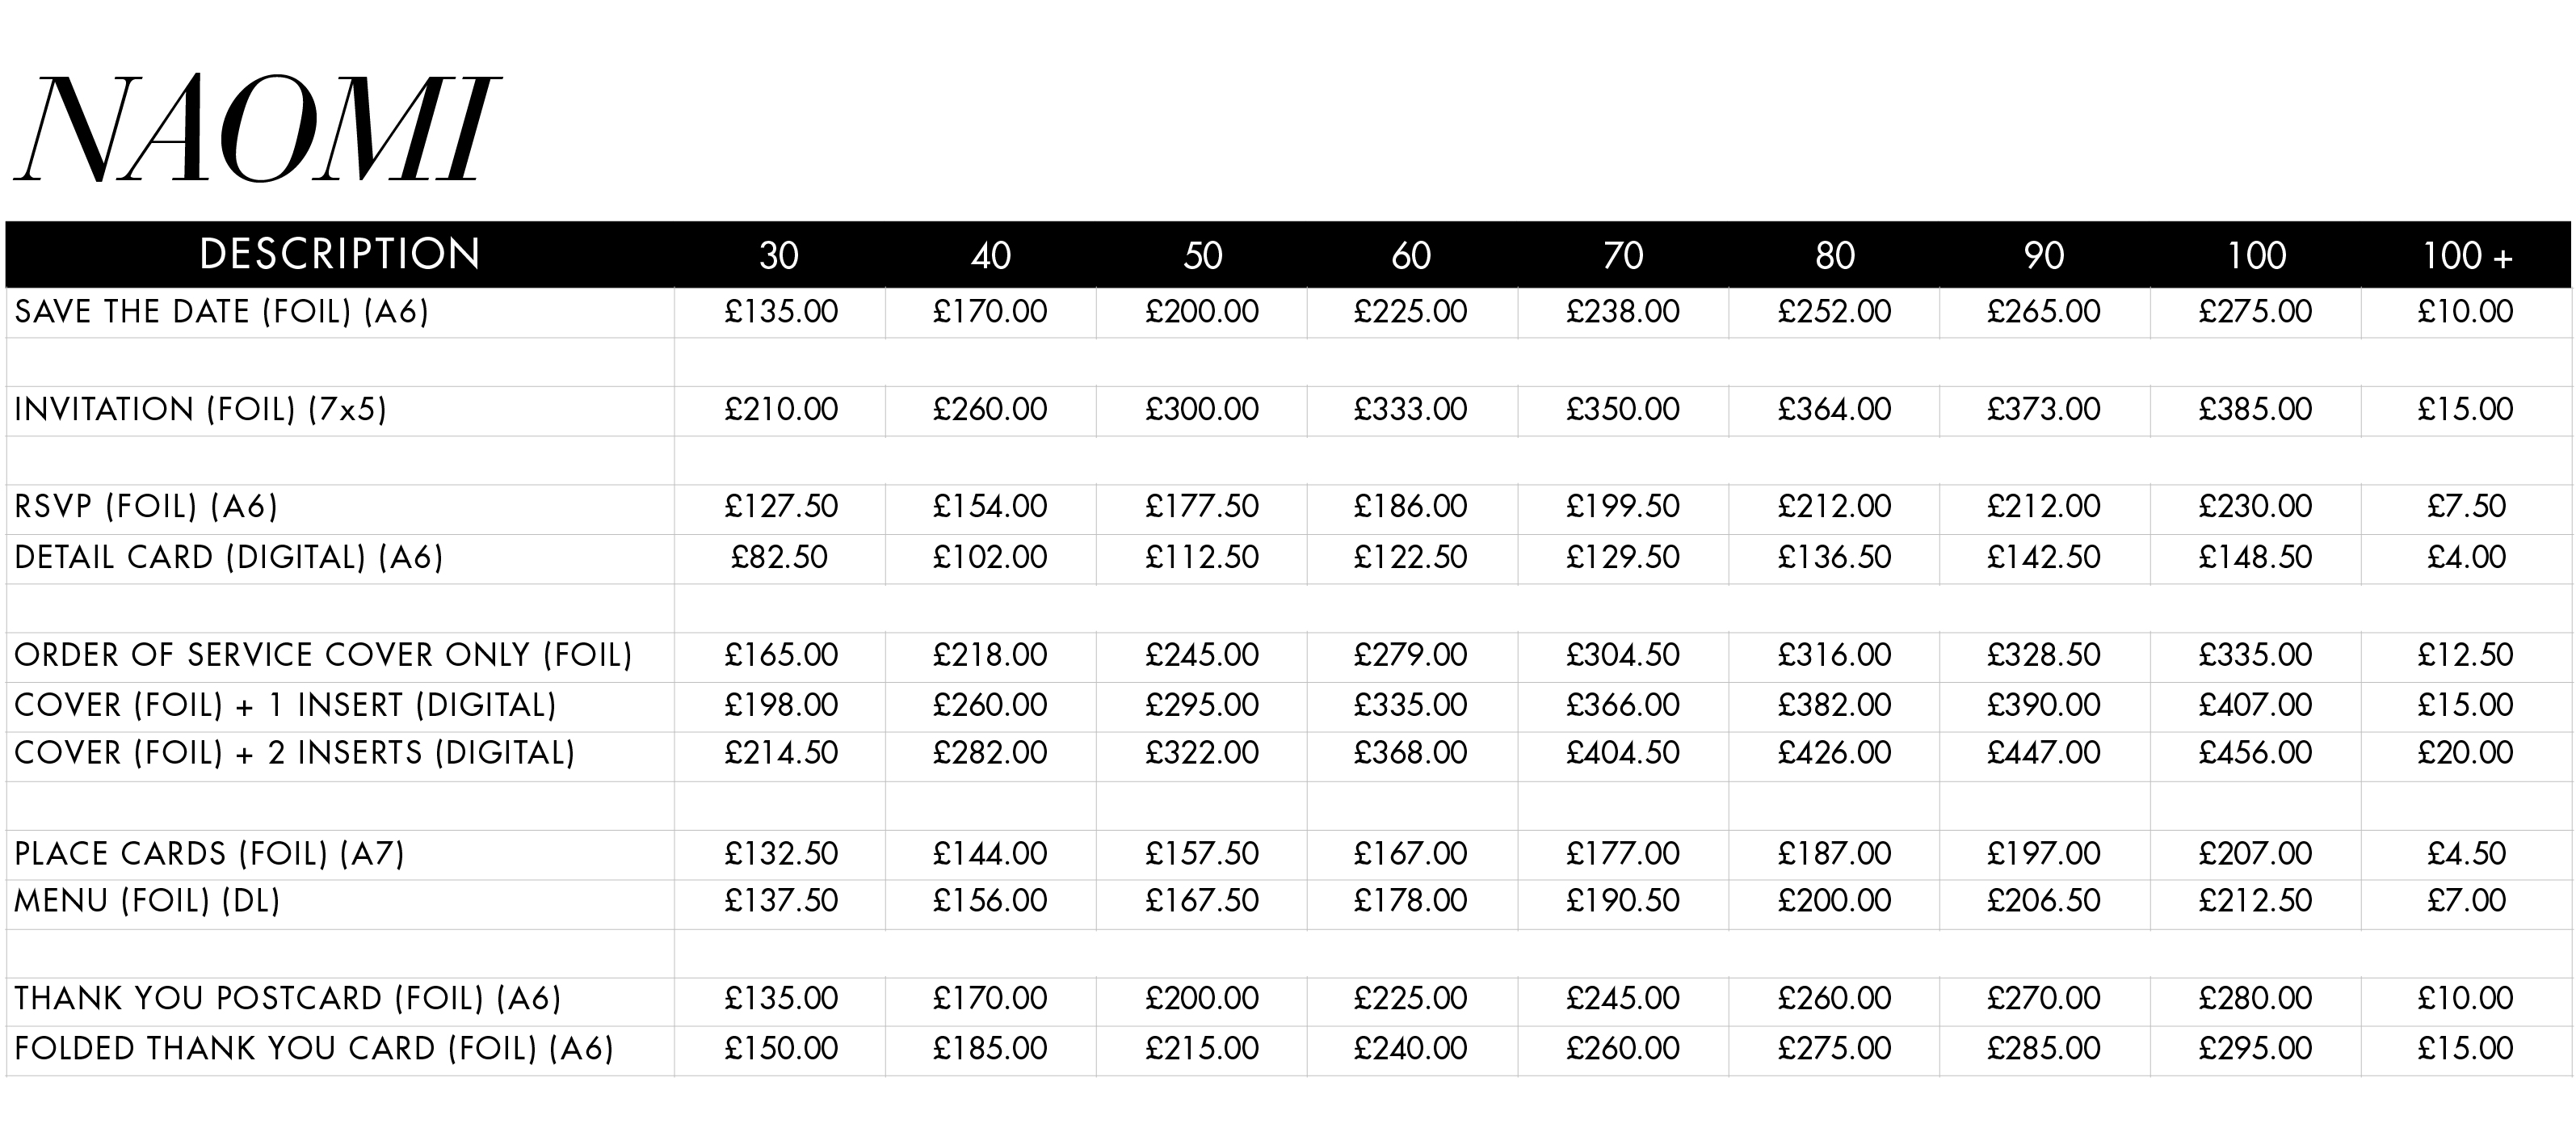Click the £190.50 menu price for 70
The height and width of the screenshot is (1145, 2576).
[1623, 902]
